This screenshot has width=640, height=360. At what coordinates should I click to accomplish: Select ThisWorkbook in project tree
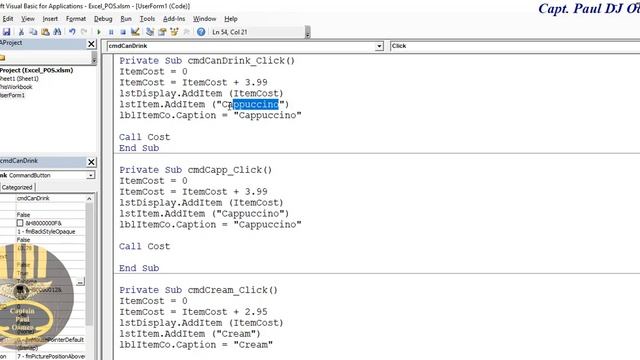click(16, 87)
